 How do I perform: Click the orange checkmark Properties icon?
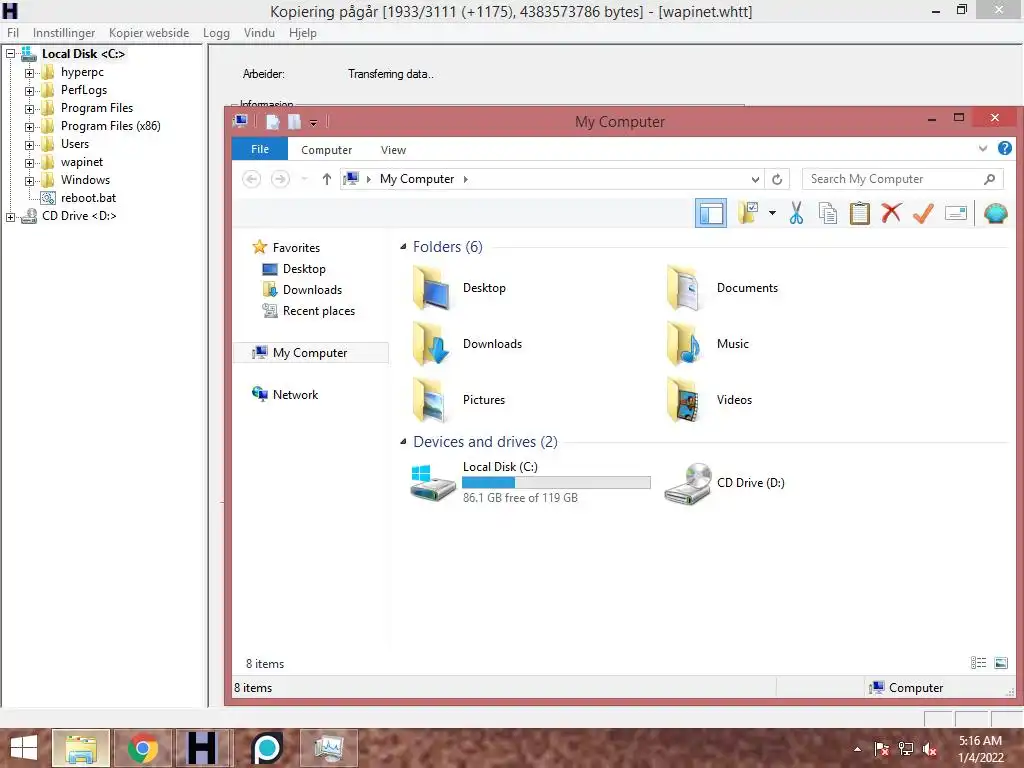923,213
